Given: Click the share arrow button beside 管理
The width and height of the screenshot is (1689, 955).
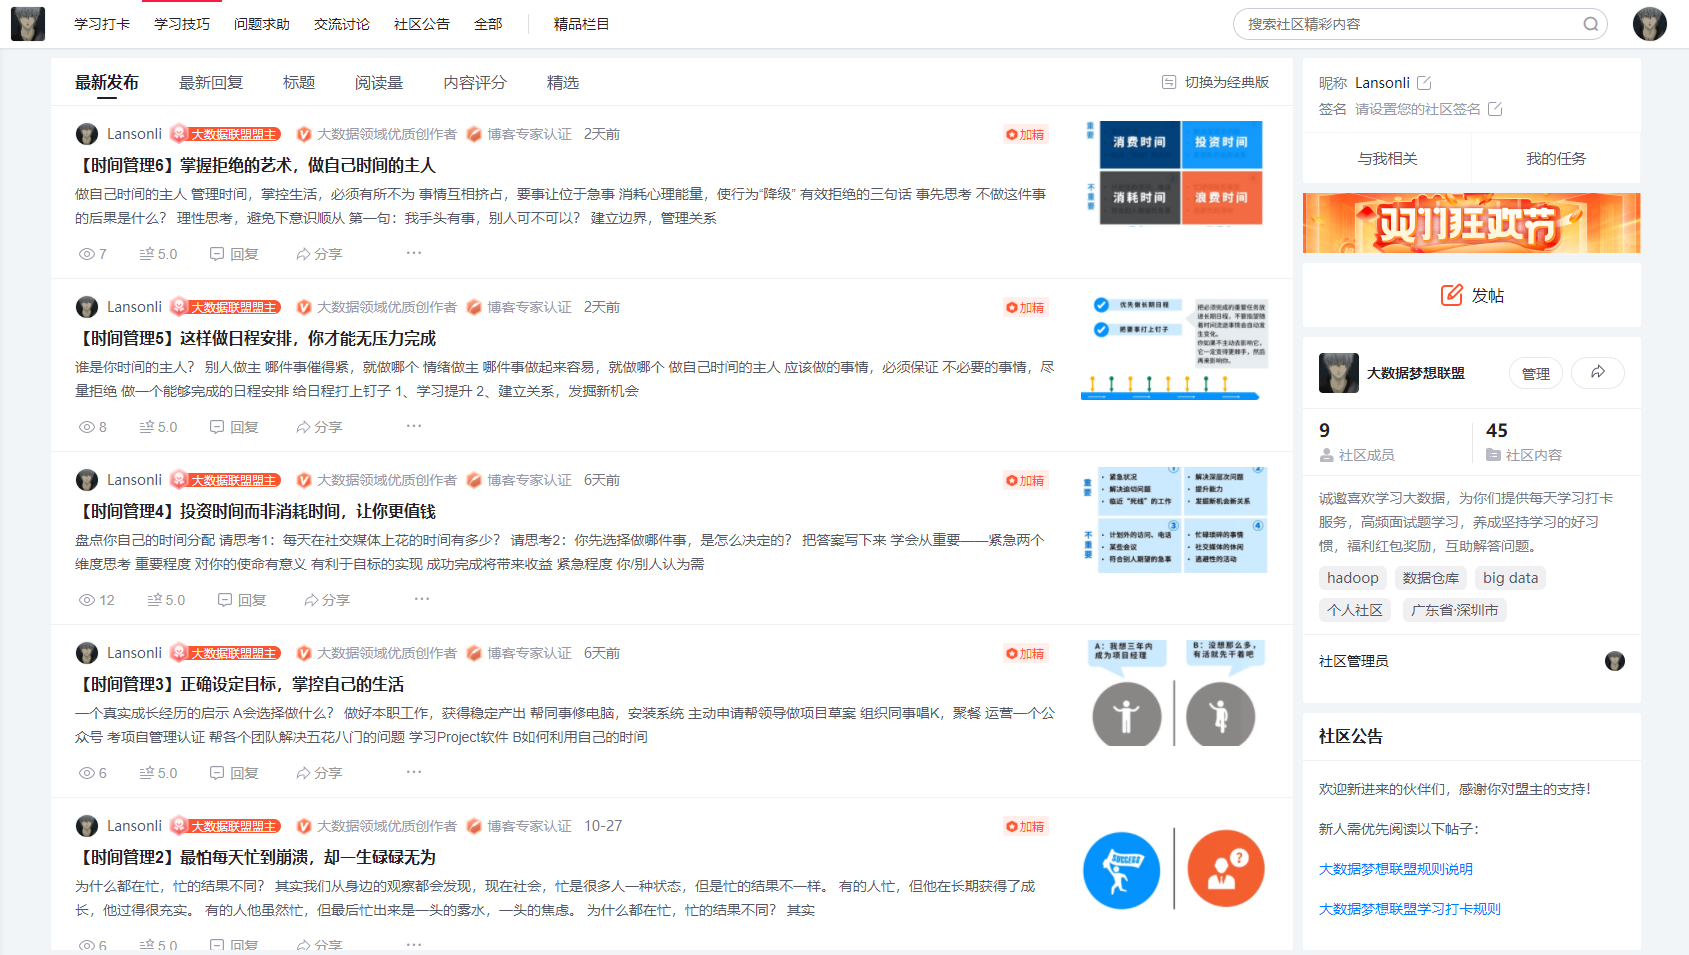Looking at the screenshot, I should pyautogui.click(x=1598, y=373).
